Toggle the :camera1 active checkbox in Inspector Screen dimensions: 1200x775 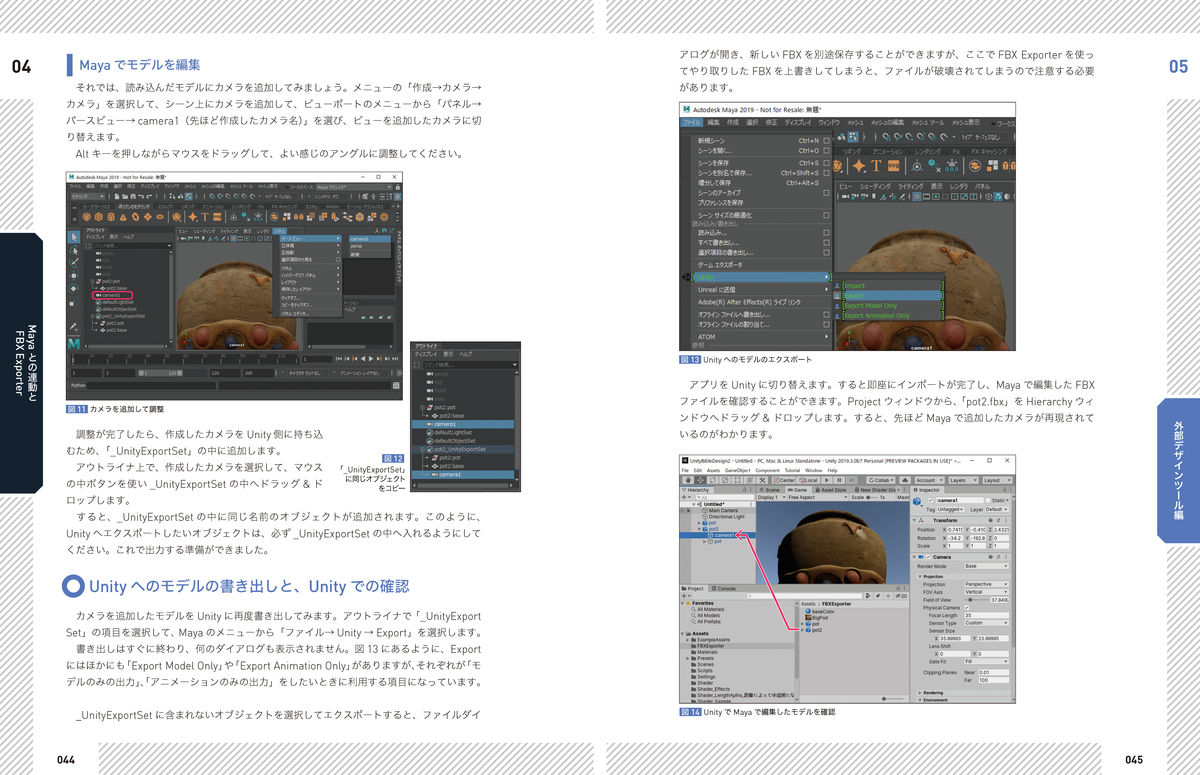click(930, 500)
